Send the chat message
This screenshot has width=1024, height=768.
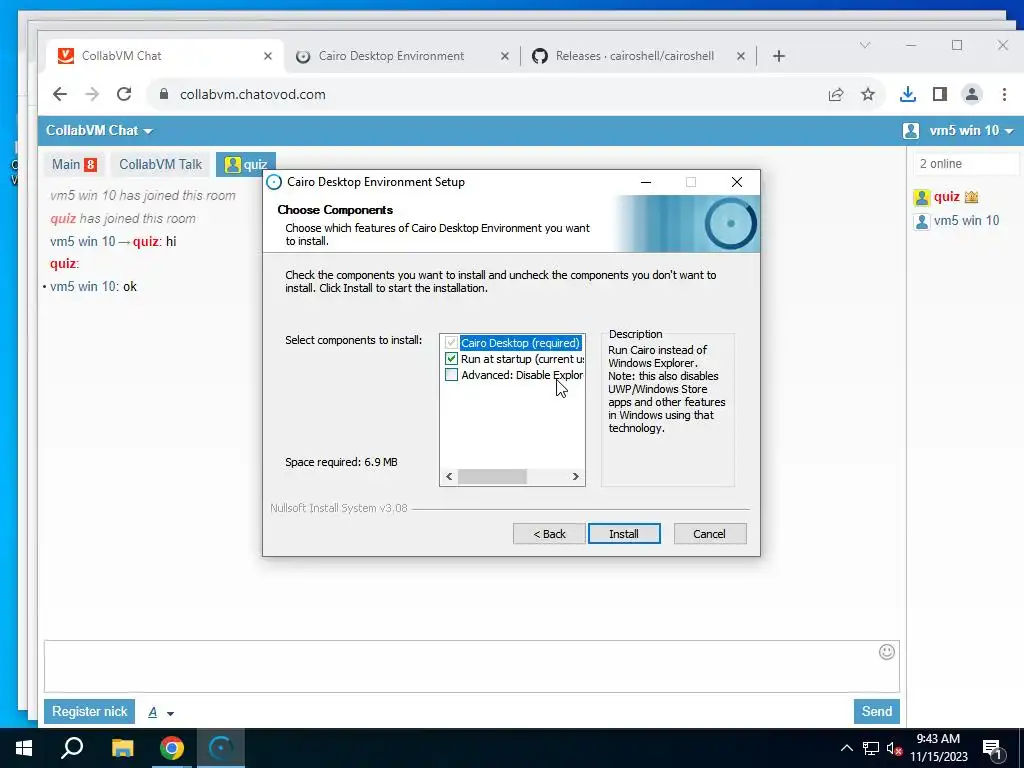pyautogui.click(x=876, y=711)
